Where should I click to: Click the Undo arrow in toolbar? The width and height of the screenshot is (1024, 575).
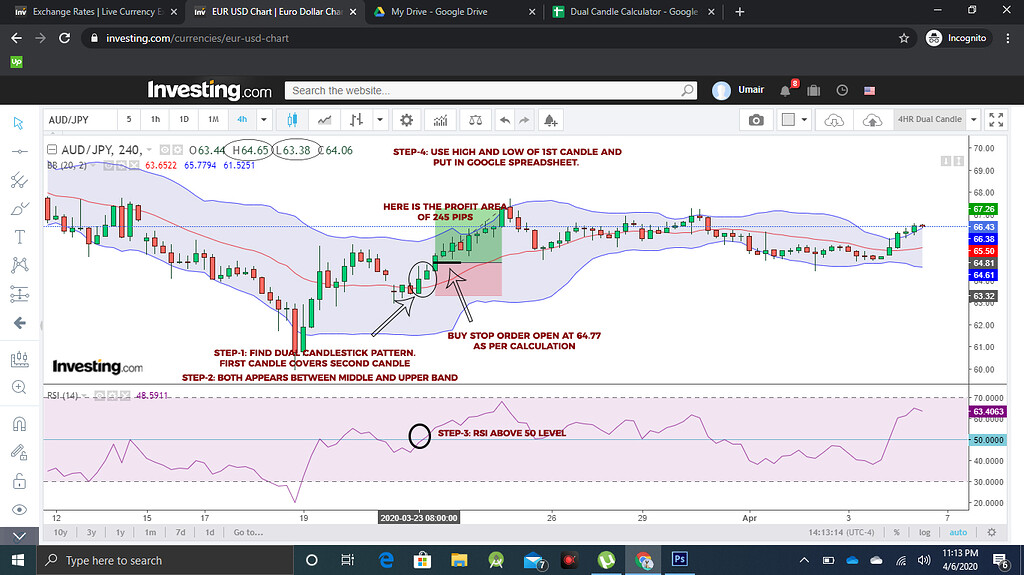505,120
